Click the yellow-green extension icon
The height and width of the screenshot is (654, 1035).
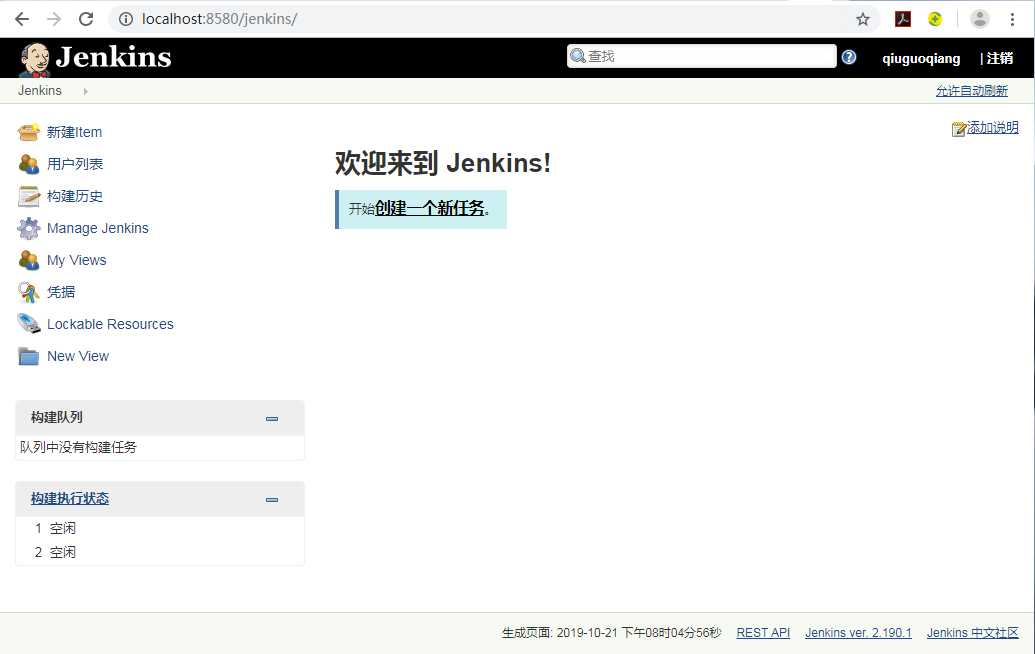point(935,19)
